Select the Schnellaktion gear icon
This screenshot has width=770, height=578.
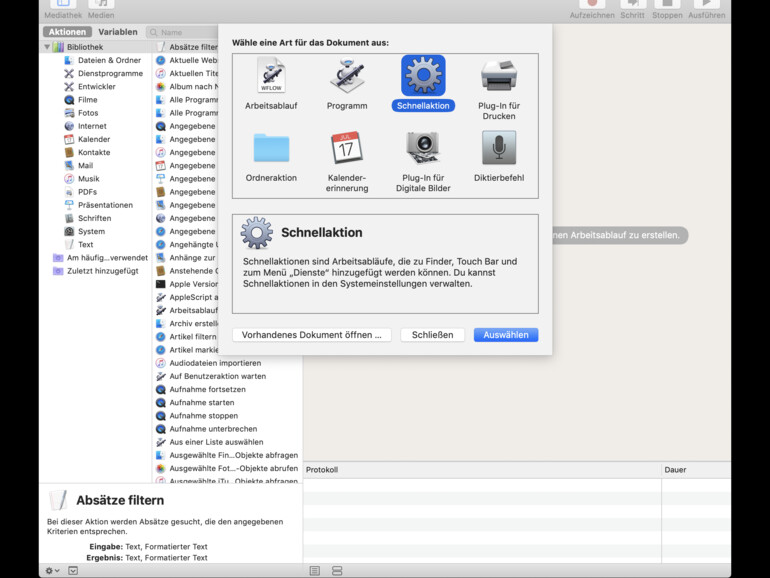423,76
